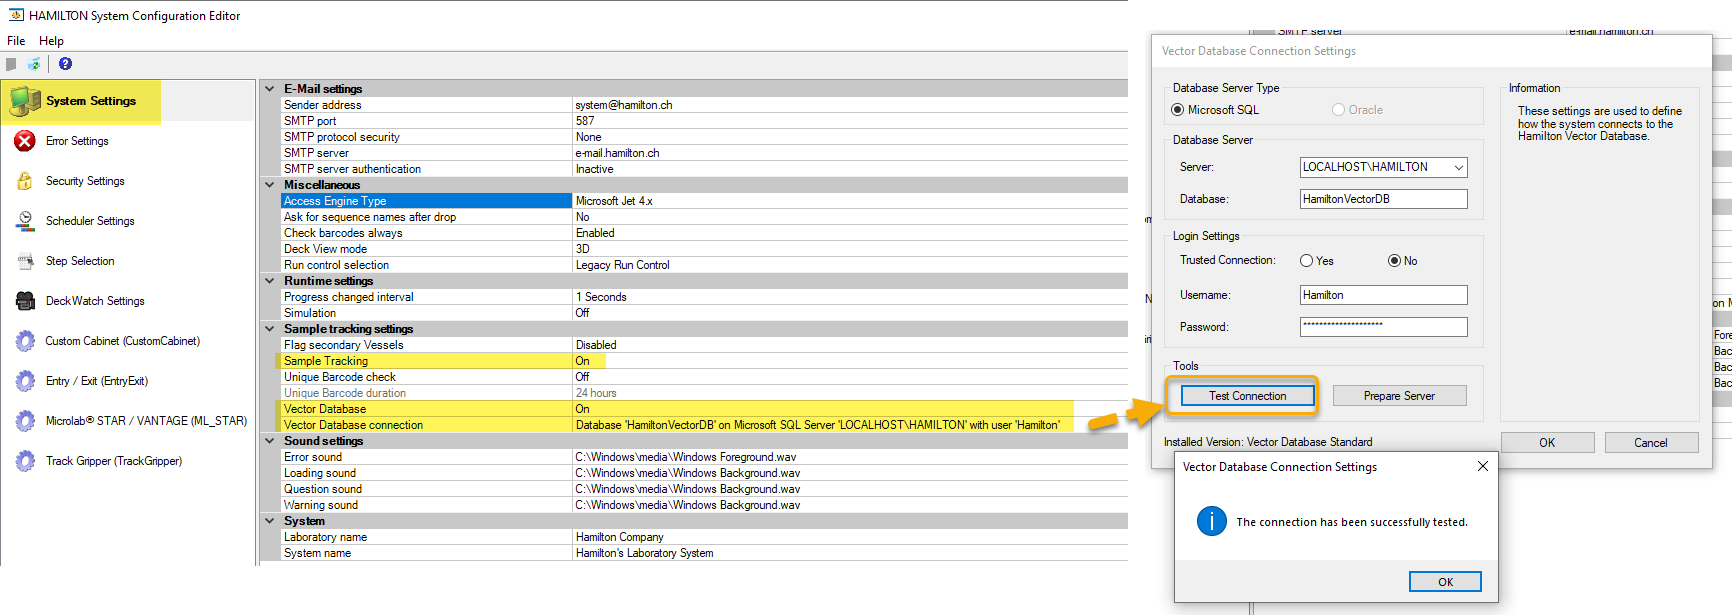
Task: Click the Microlab STAR / VANTAGE gear icon
Action: pos(25,421)
